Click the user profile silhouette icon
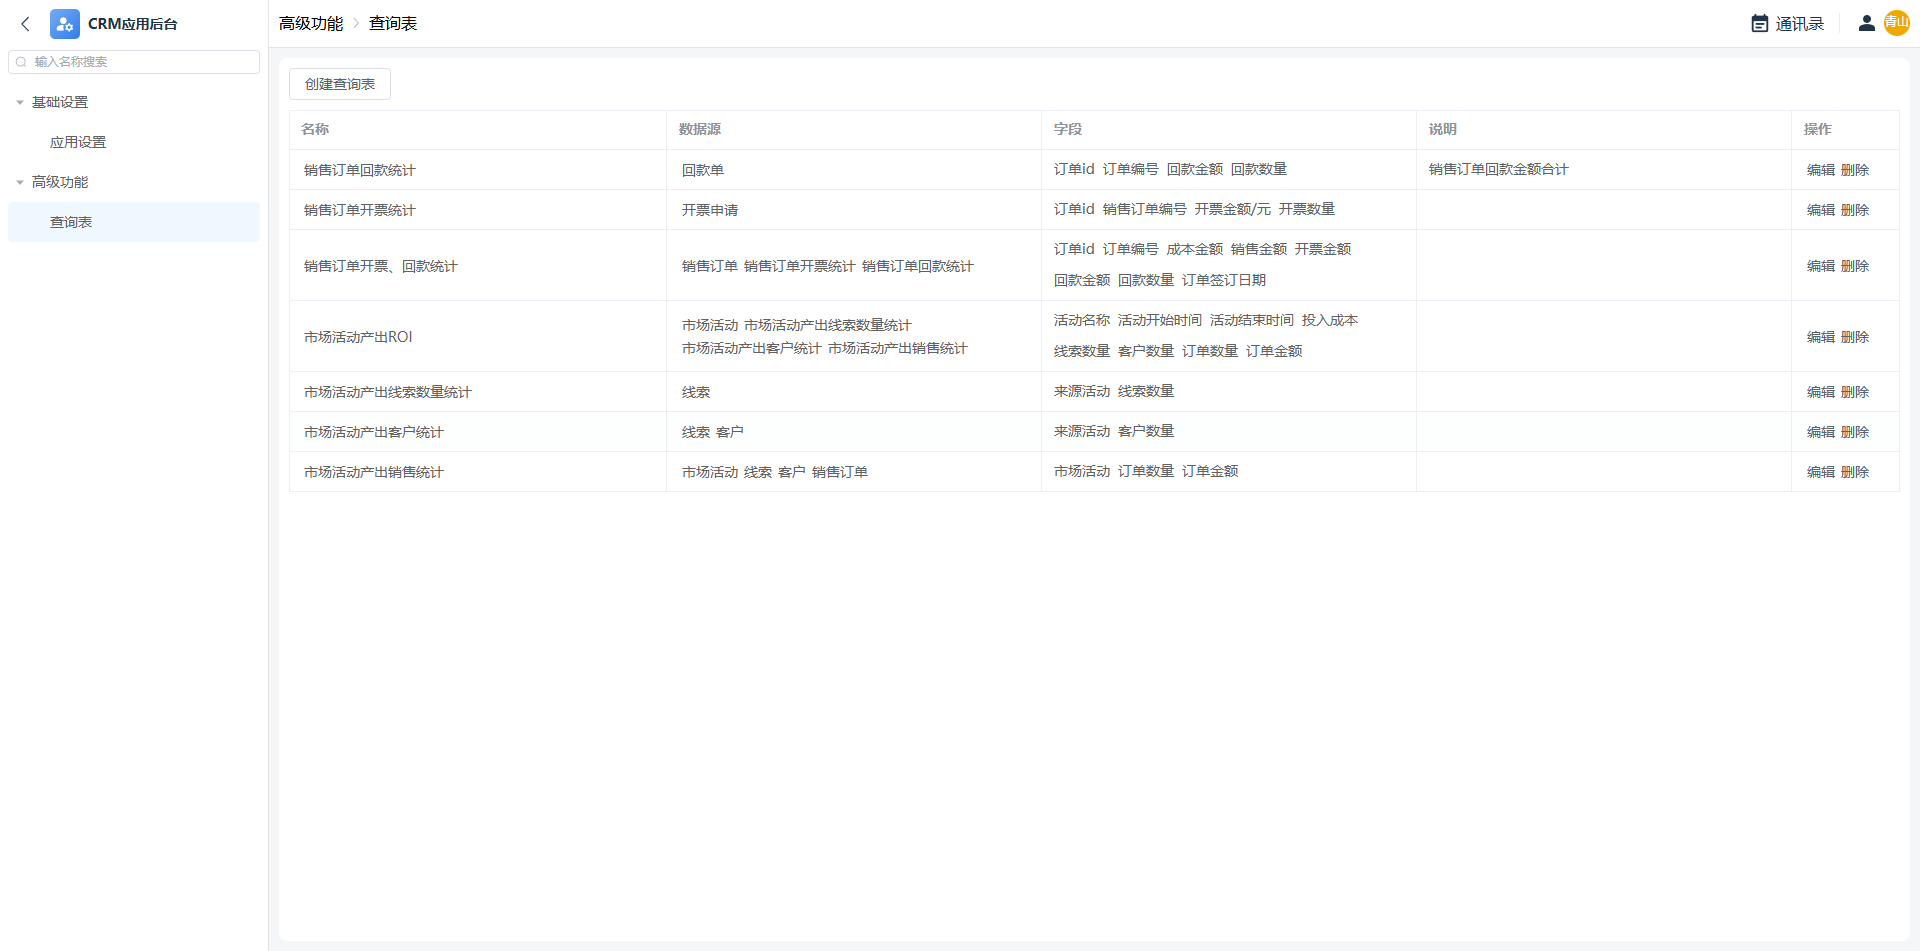1920x951 pixels. coord(1866,23)
